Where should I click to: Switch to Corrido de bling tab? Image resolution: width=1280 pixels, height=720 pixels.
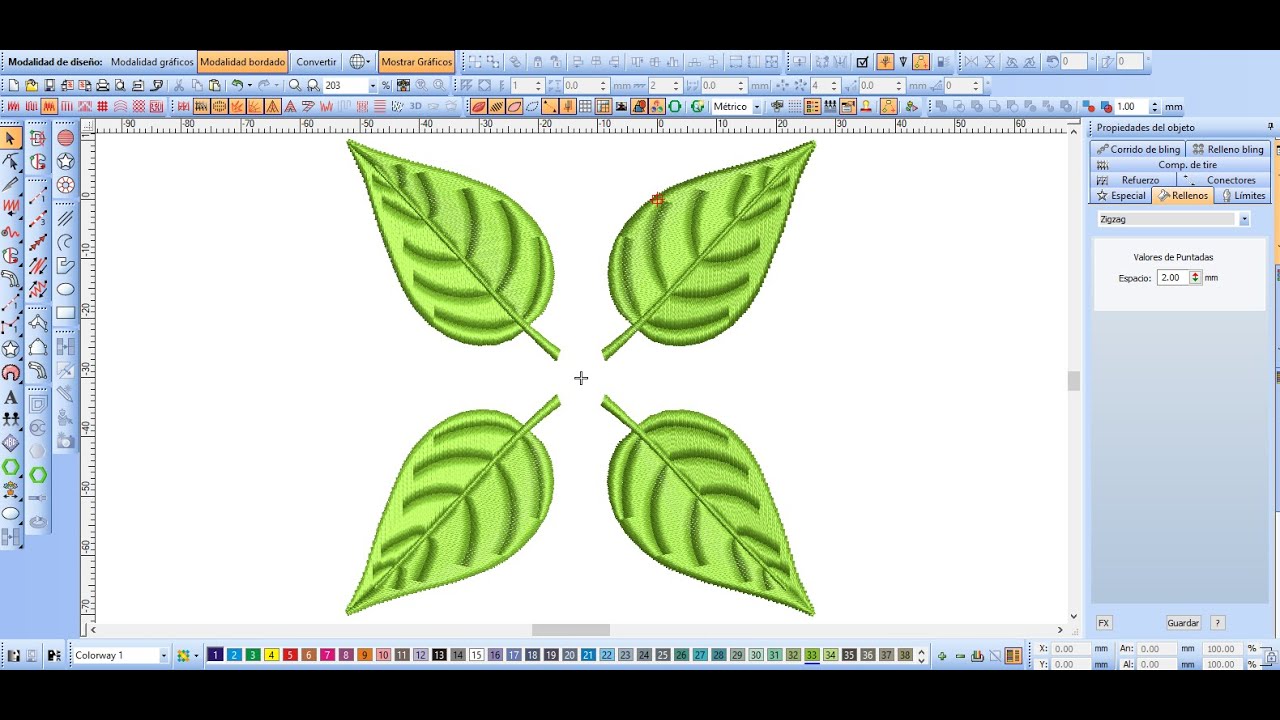click(x=1137, y=149)
